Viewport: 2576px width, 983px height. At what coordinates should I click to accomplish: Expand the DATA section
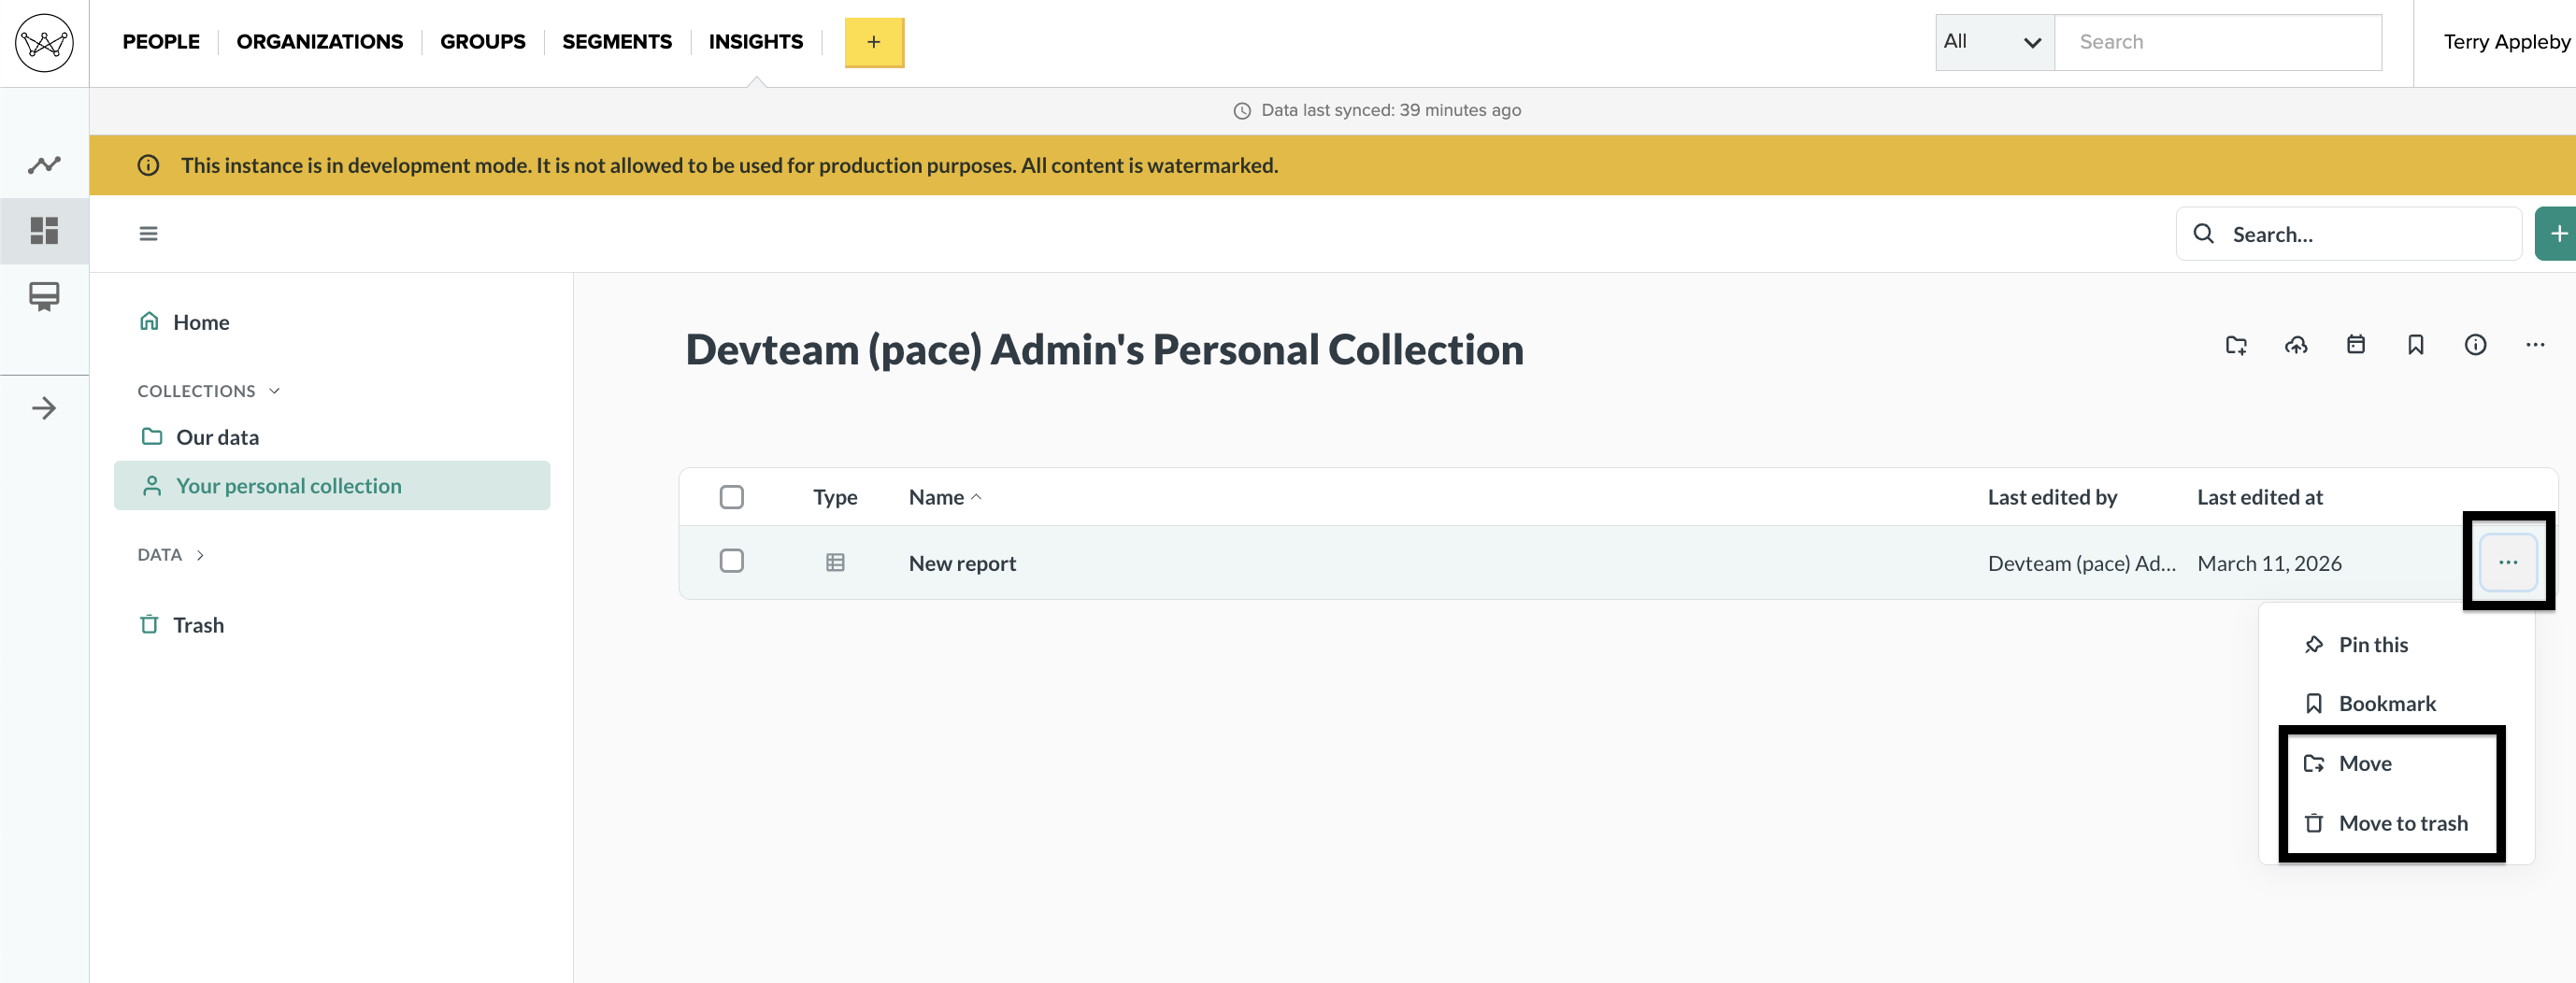pos(171,555)
